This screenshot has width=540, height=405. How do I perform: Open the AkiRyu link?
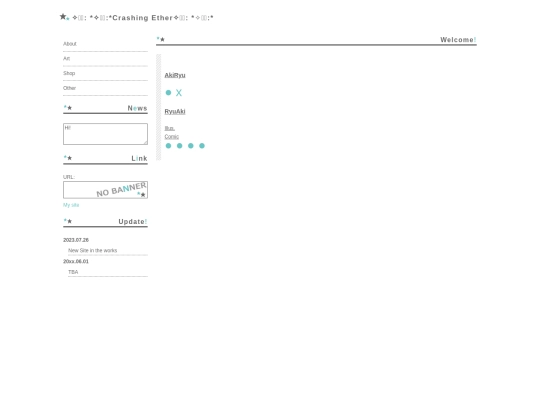(175, 75)
